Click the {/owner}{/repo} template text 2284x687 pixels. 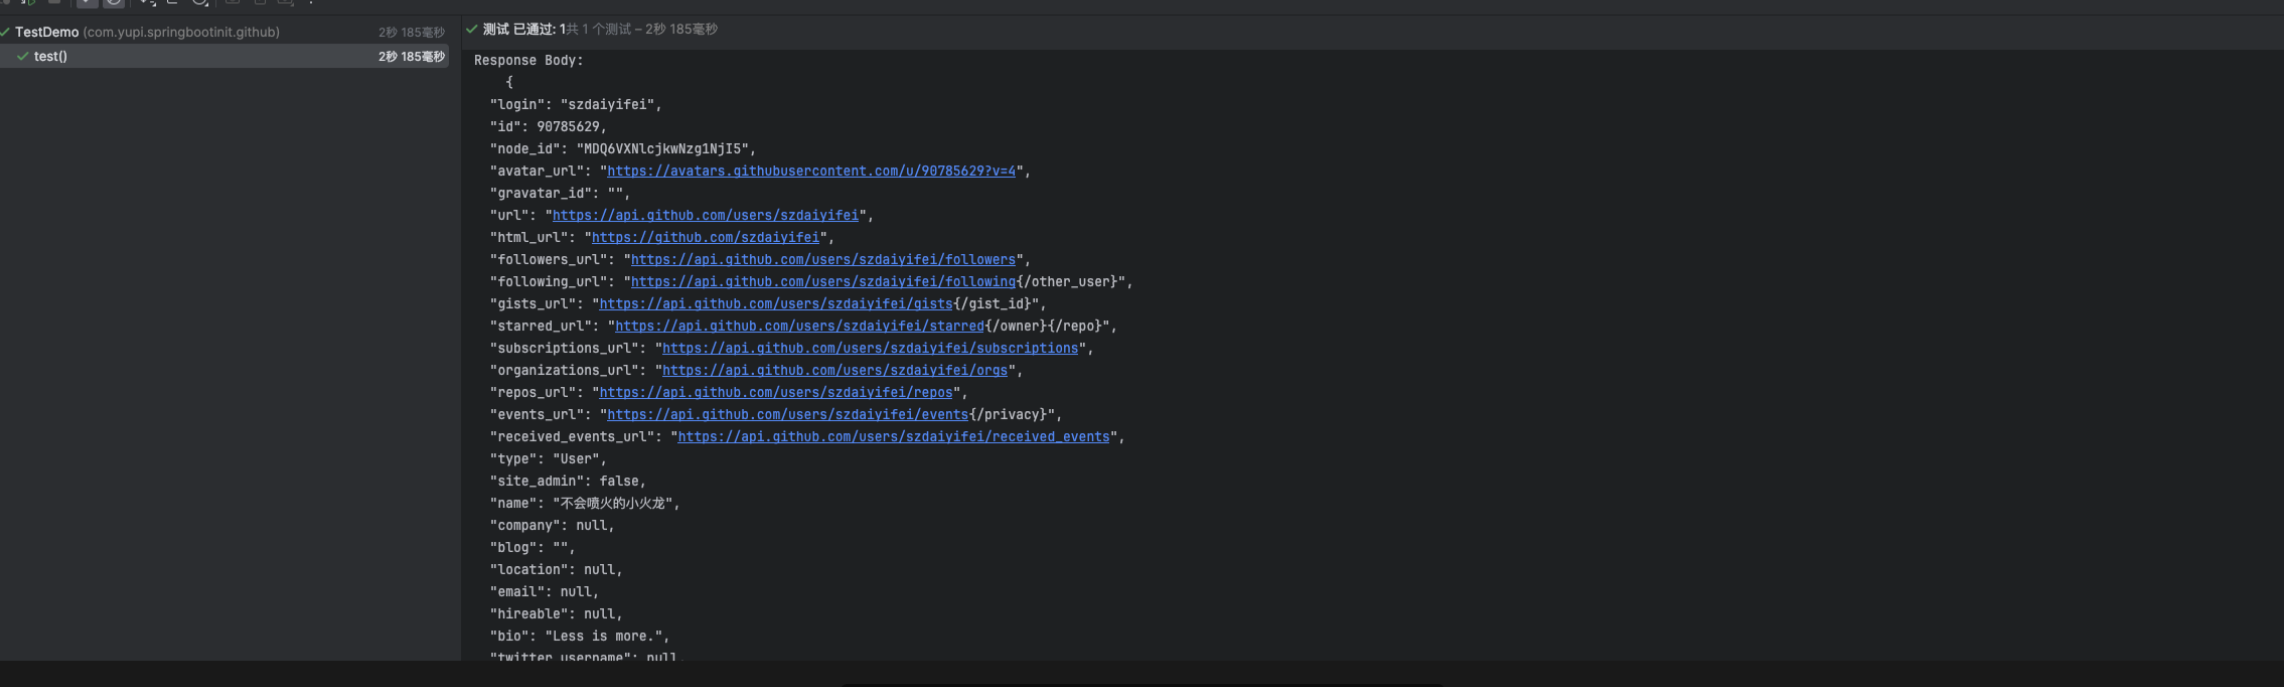tap(1043, 326)
